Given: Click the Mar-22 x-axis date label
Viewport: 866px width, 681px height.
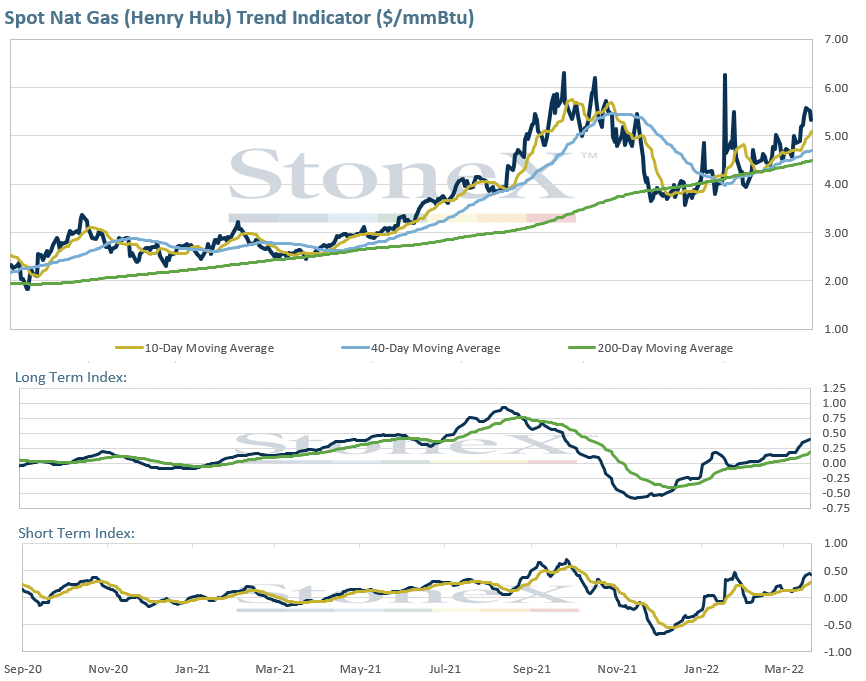Looking at the screenshot, I should click(x=784, y=669).
